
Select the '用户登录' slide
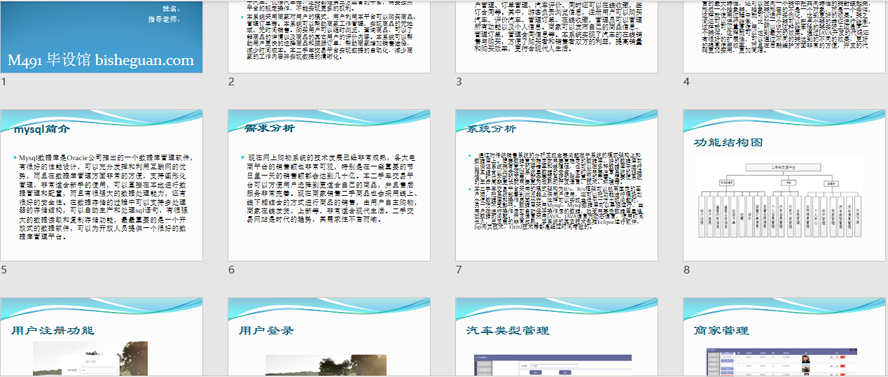point(329,337)
